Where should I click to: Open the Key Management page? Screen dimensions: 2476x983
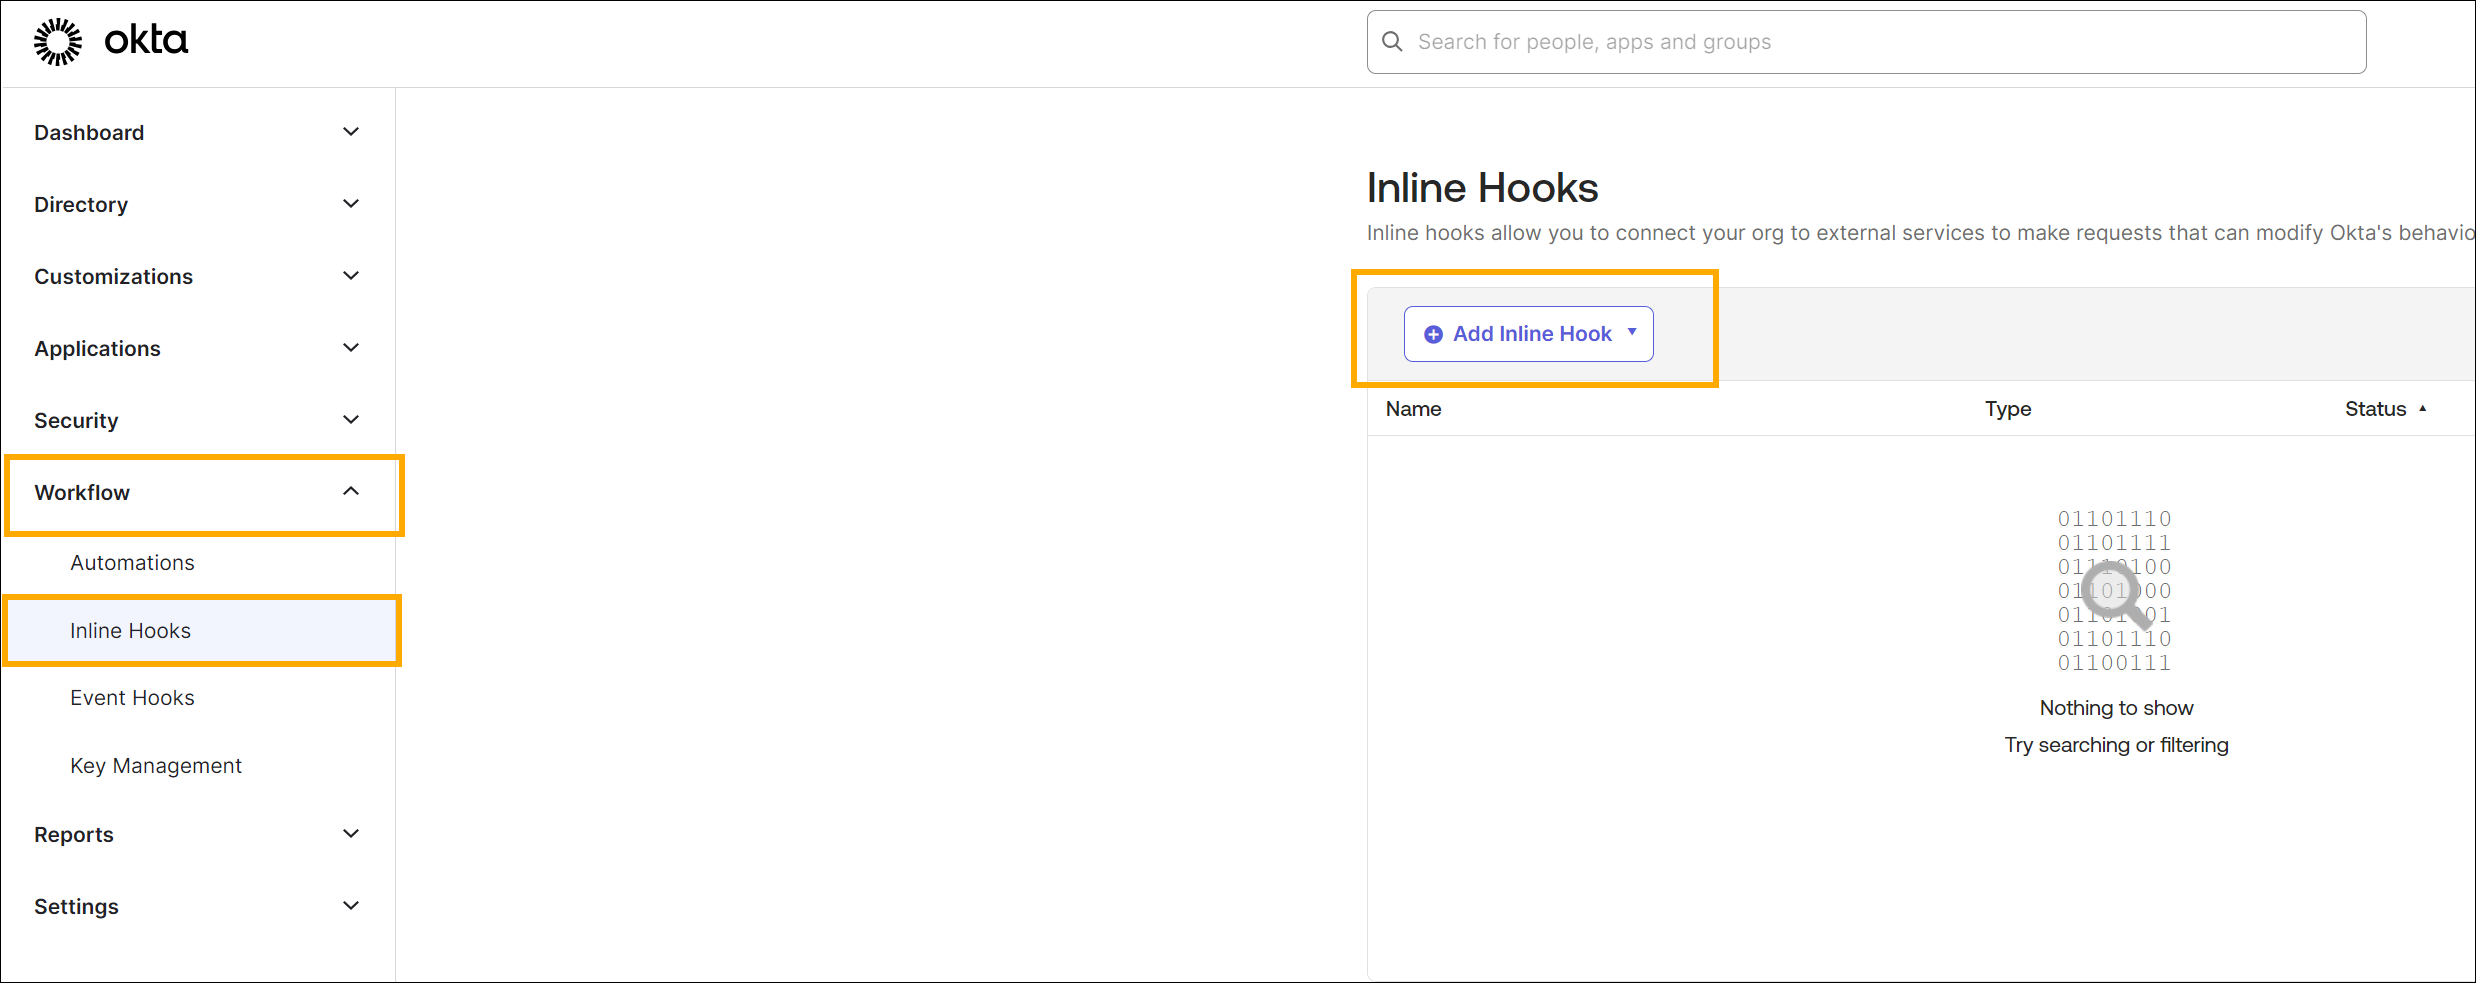(156, 765)
